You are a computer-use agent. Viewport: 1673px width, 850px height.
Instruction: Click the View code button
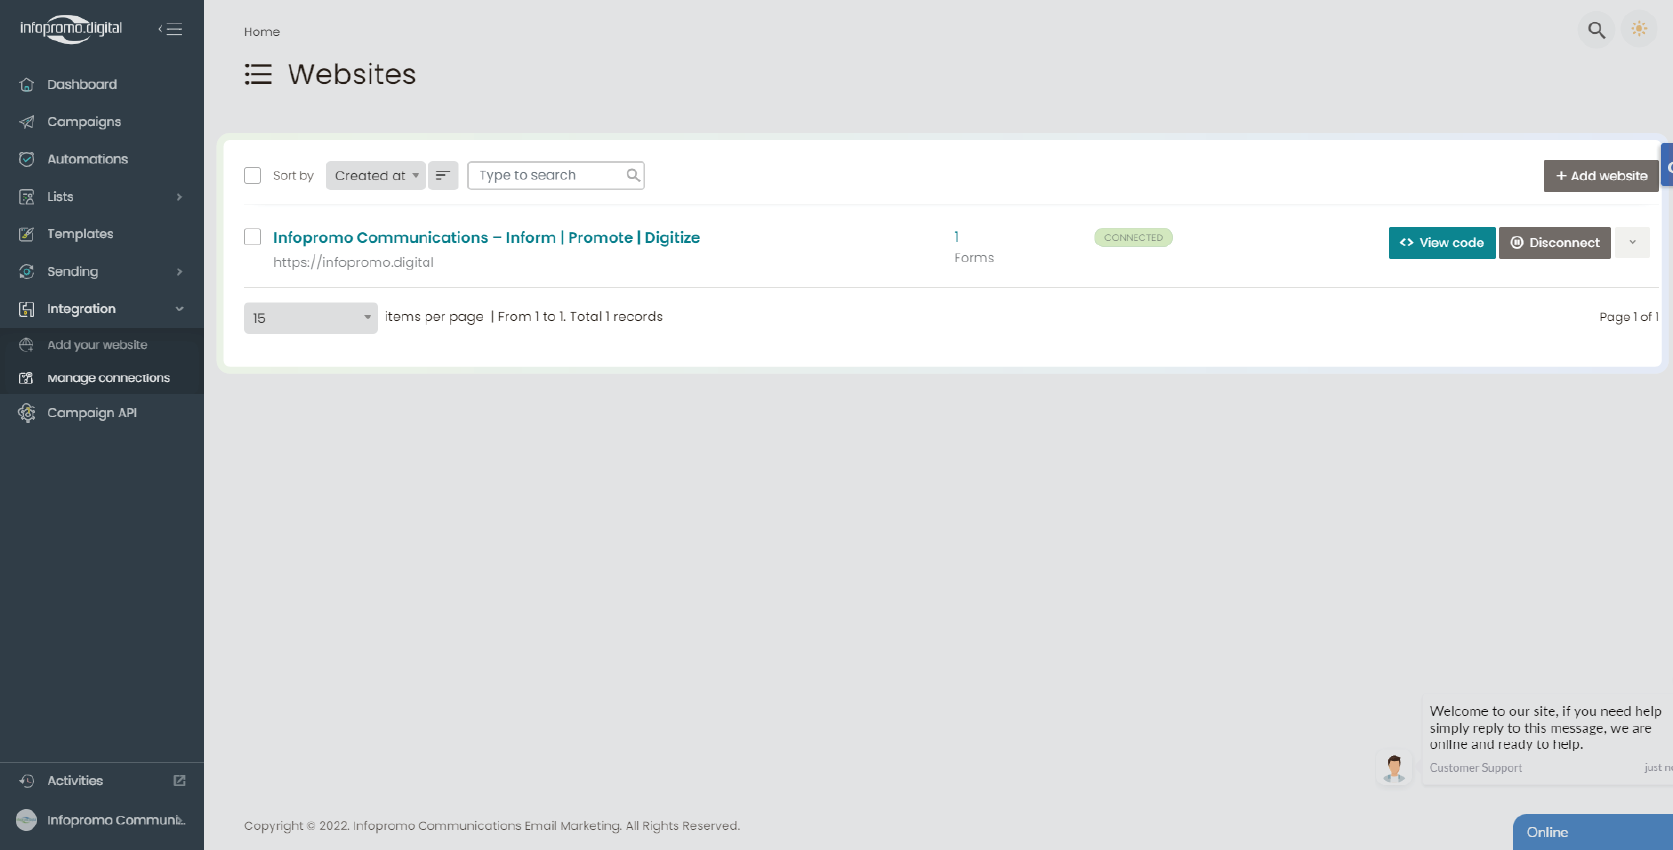click(1442, 243)
